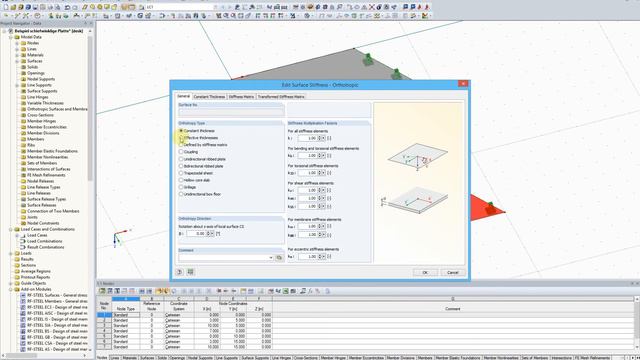This screenshot has height=360, width=640.
Task: Expand the Surfaces tree node
Action: pyautogui.click(x=17, y=61)
